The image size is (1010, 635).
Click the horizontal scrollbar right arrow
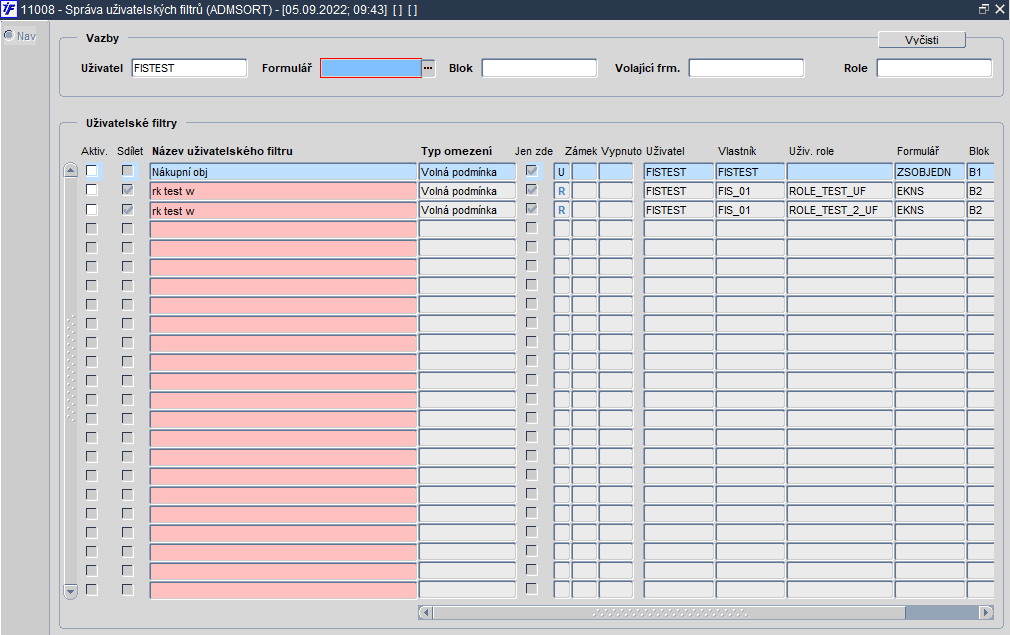pos(986,612)
